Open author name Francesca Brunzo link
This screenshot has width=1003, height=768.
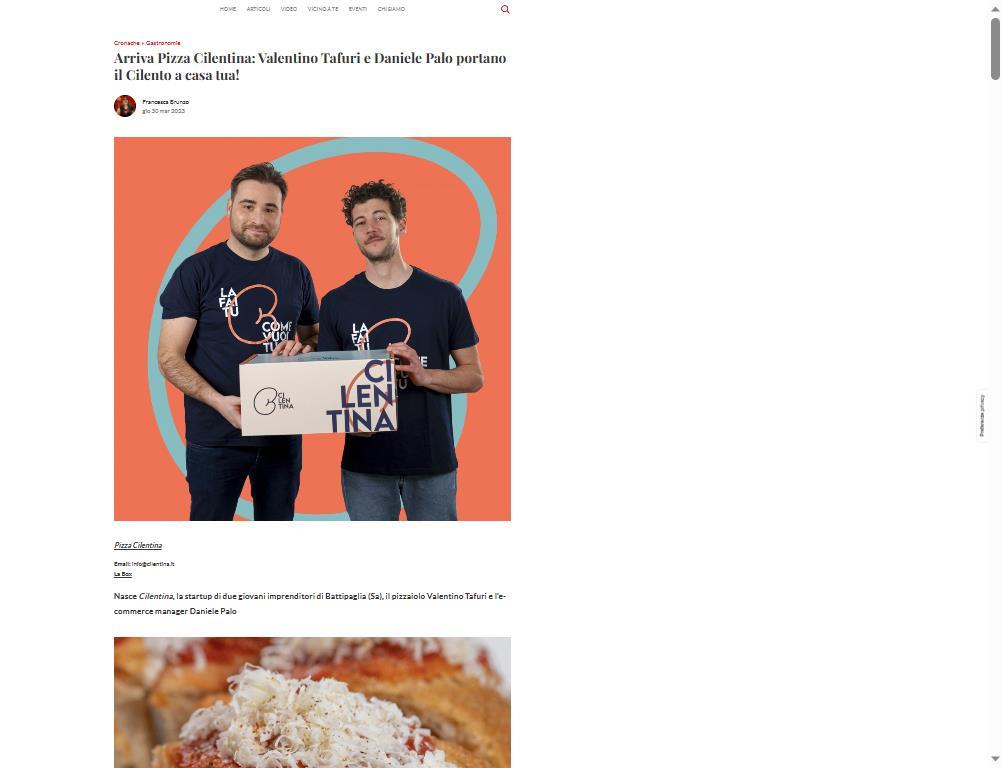[166, 102]
